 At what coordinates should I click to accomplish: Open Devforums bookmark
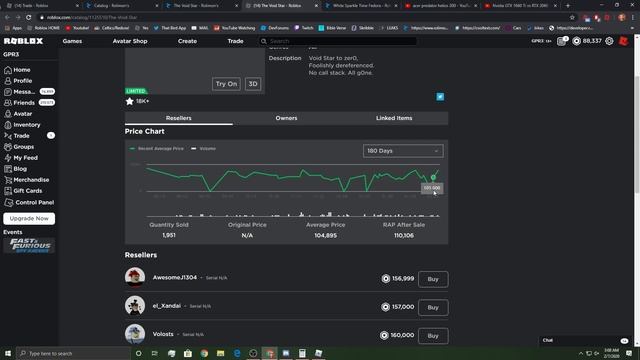click(x=275, y=28)
